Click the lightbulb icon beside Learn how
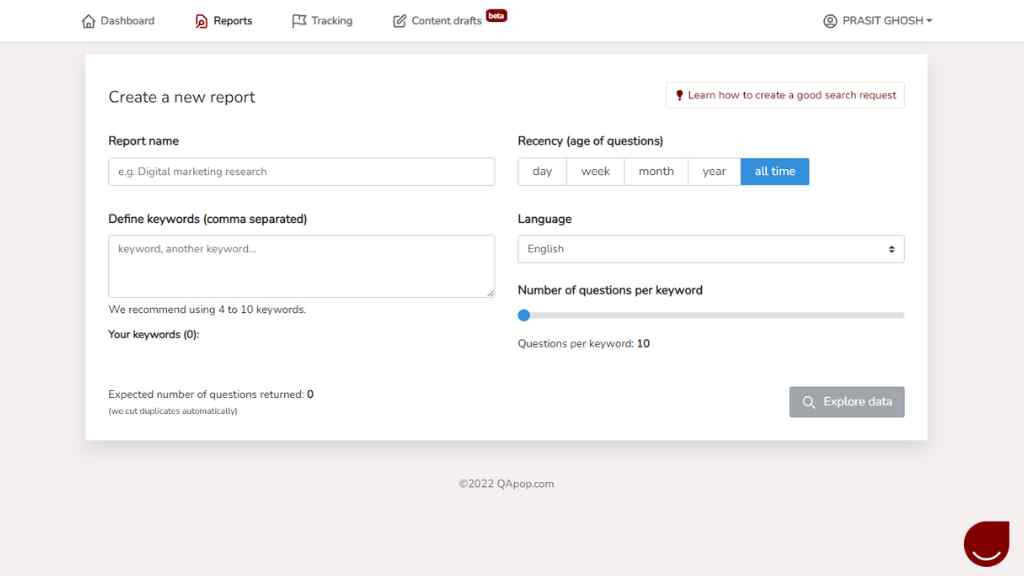This screenshot has height=576, width=1024. pos(679,95)
